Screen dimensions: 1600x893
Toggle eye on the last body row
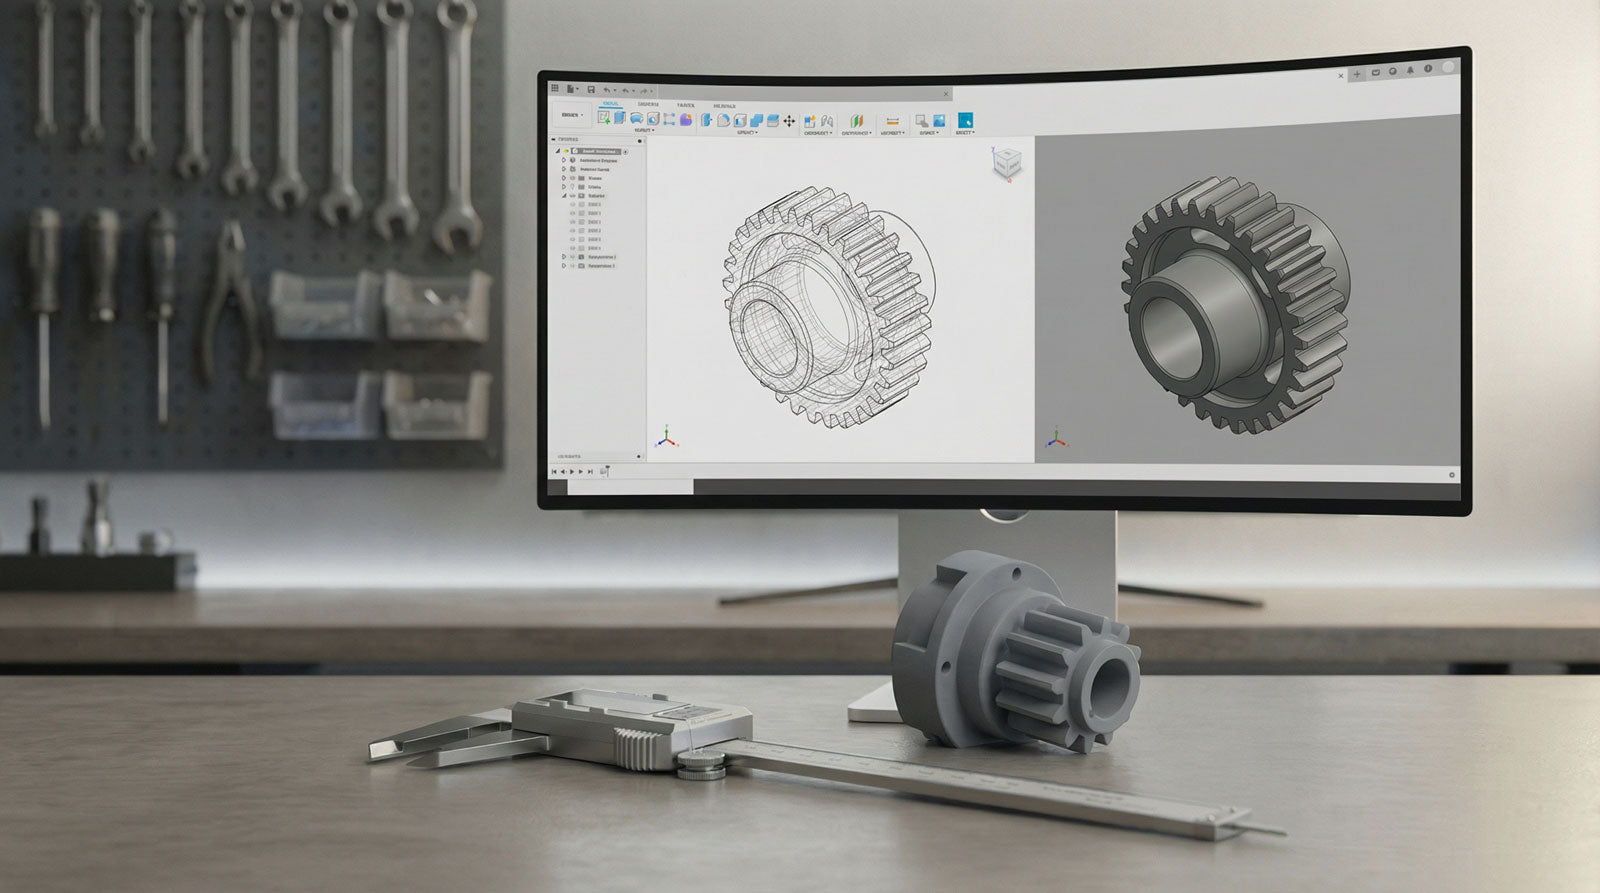coord(573,248)
